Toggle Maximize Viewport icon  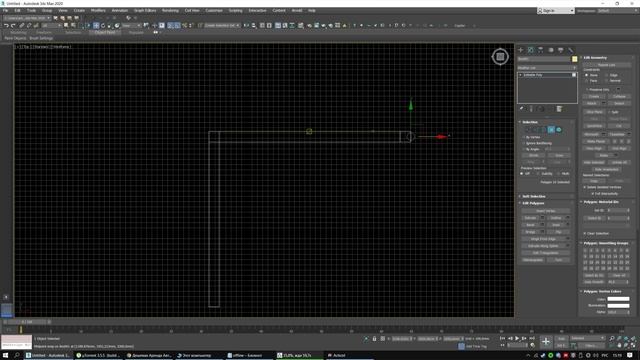tap(633, 345)
